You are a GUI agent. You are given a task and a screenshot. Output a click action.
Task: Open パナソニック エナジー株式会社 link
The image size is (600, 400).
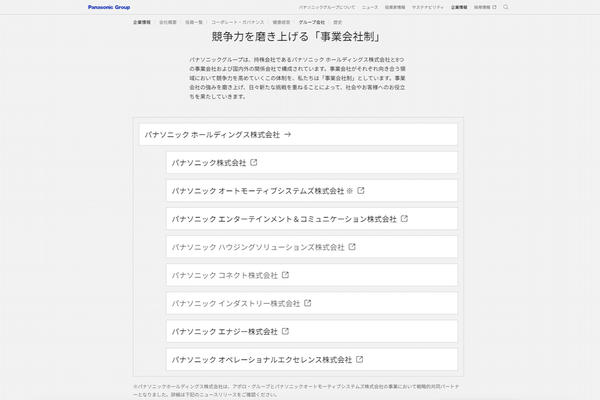point(312,331)
